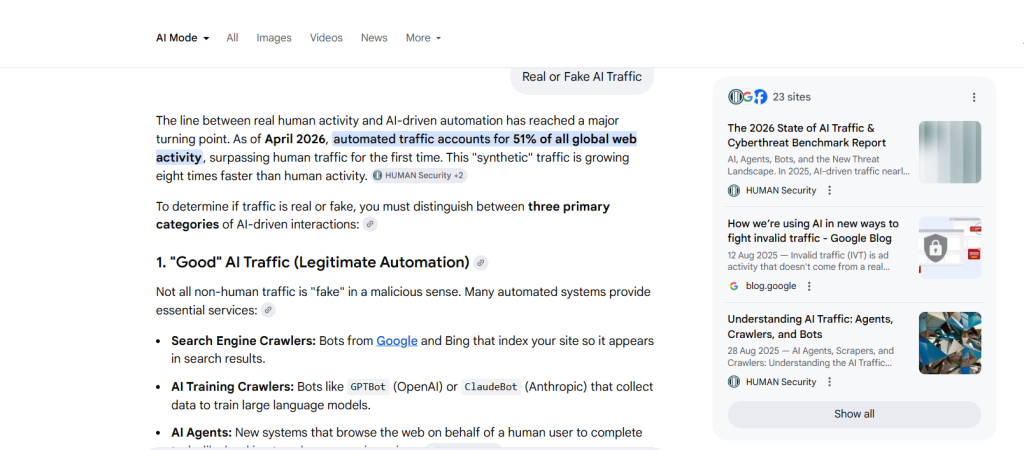Switch to the All results tab
Viewport: 1024px width, 450px height.
pos(232,38)
